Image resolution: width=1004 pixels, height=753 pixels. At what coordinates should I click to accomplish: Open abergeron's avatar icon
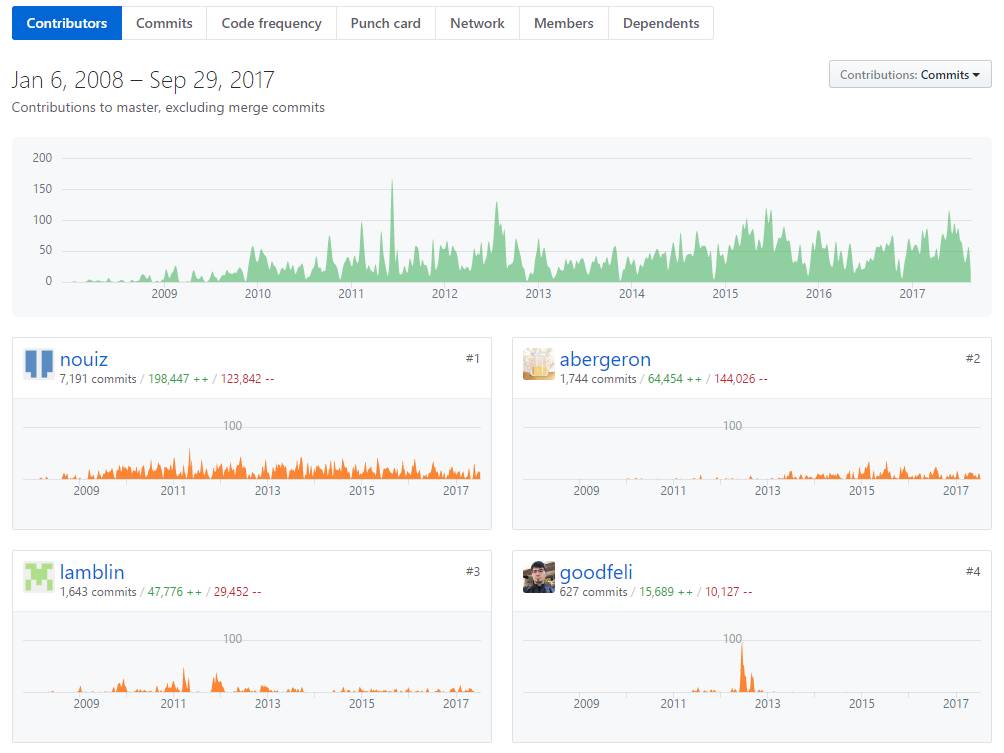click(x=538, y=364)
